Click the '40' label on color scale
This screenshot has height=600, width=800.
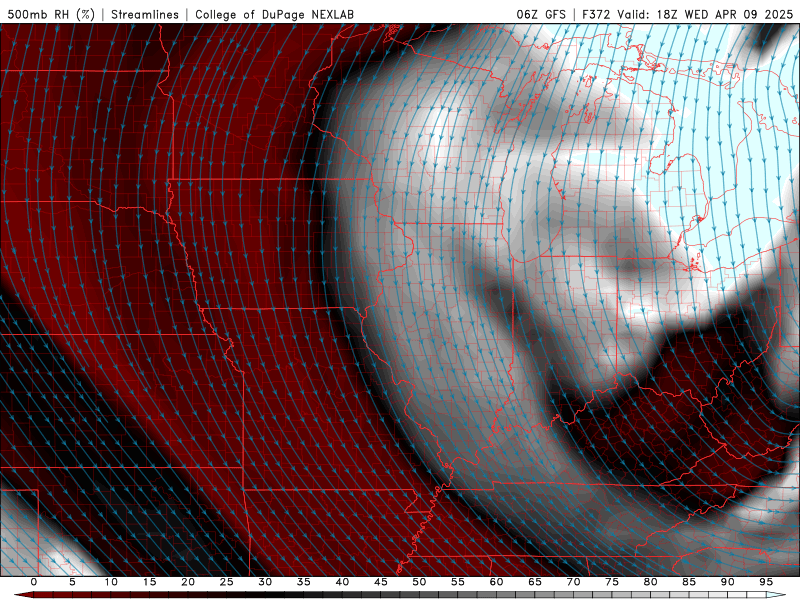tap(342, 582)
